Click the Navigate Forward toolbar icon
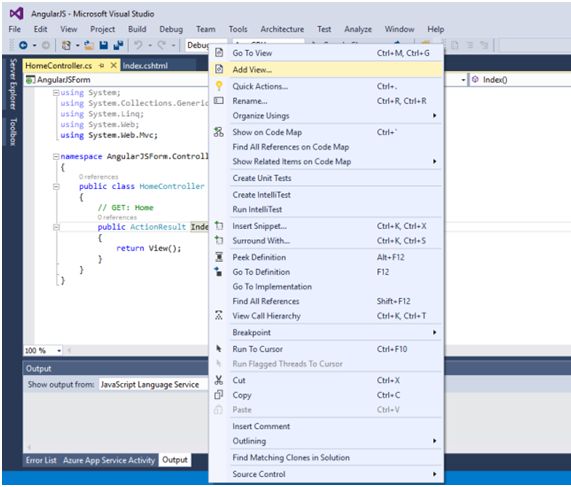This screenshot has height=487, width=571. 46,45
